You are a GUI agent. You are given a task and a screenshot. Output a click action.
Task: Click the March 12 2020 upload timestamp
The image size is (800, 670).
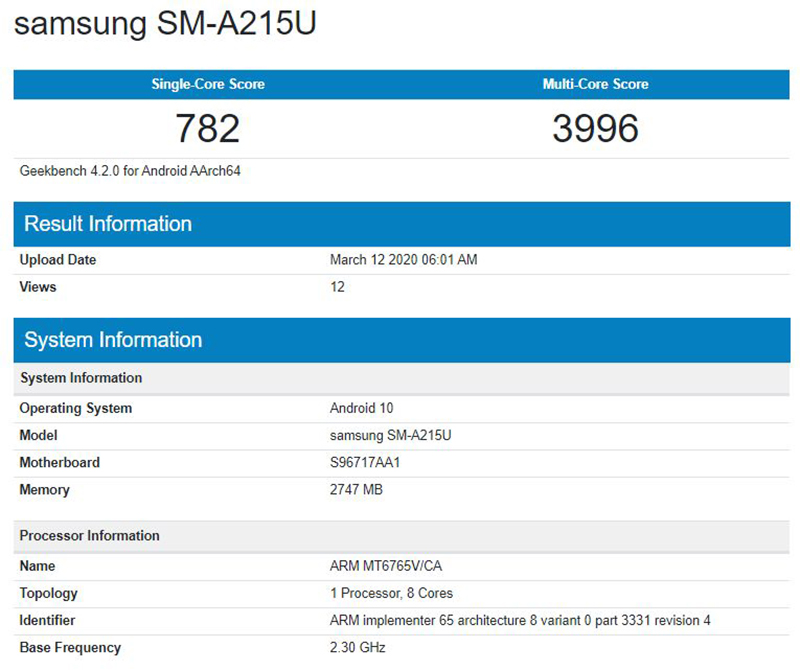pyautogui.click(x=403, y=260)
